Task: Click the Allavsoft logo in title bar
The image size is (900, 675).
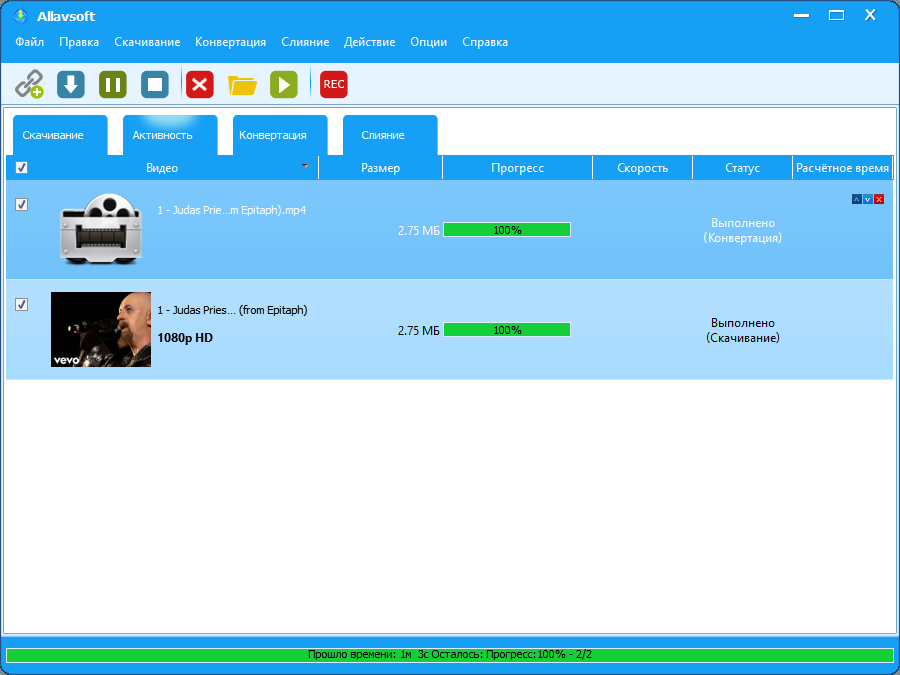Action: point(21,15)
